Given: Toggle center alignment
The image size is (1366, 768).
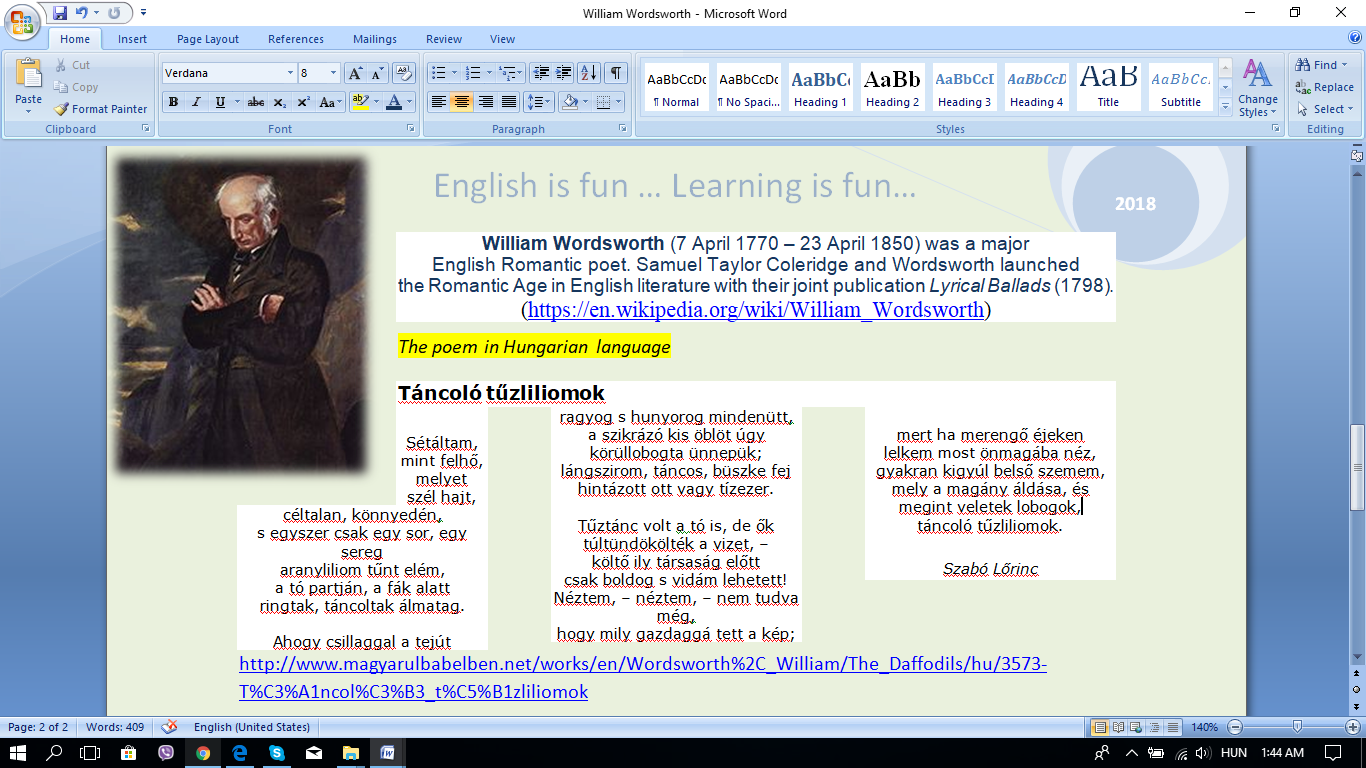Looking at the screenshot, I should [461, 102].
